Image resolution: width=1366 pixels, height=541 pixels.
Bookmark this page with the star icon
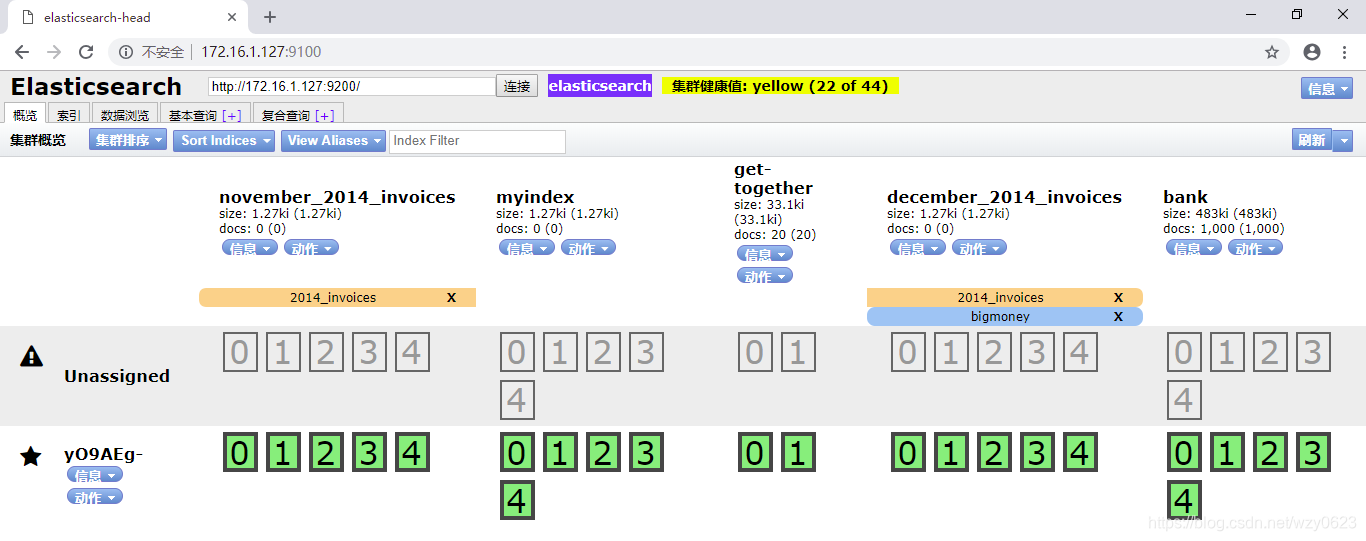(1272, 52)
